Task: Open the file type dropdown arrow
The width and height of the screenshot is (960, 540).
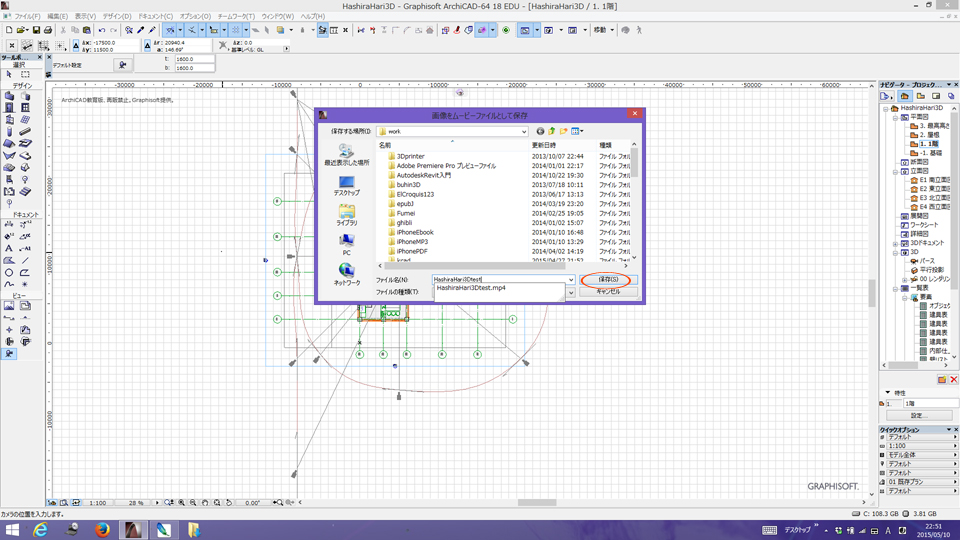Action: click(x=571, y=293)
